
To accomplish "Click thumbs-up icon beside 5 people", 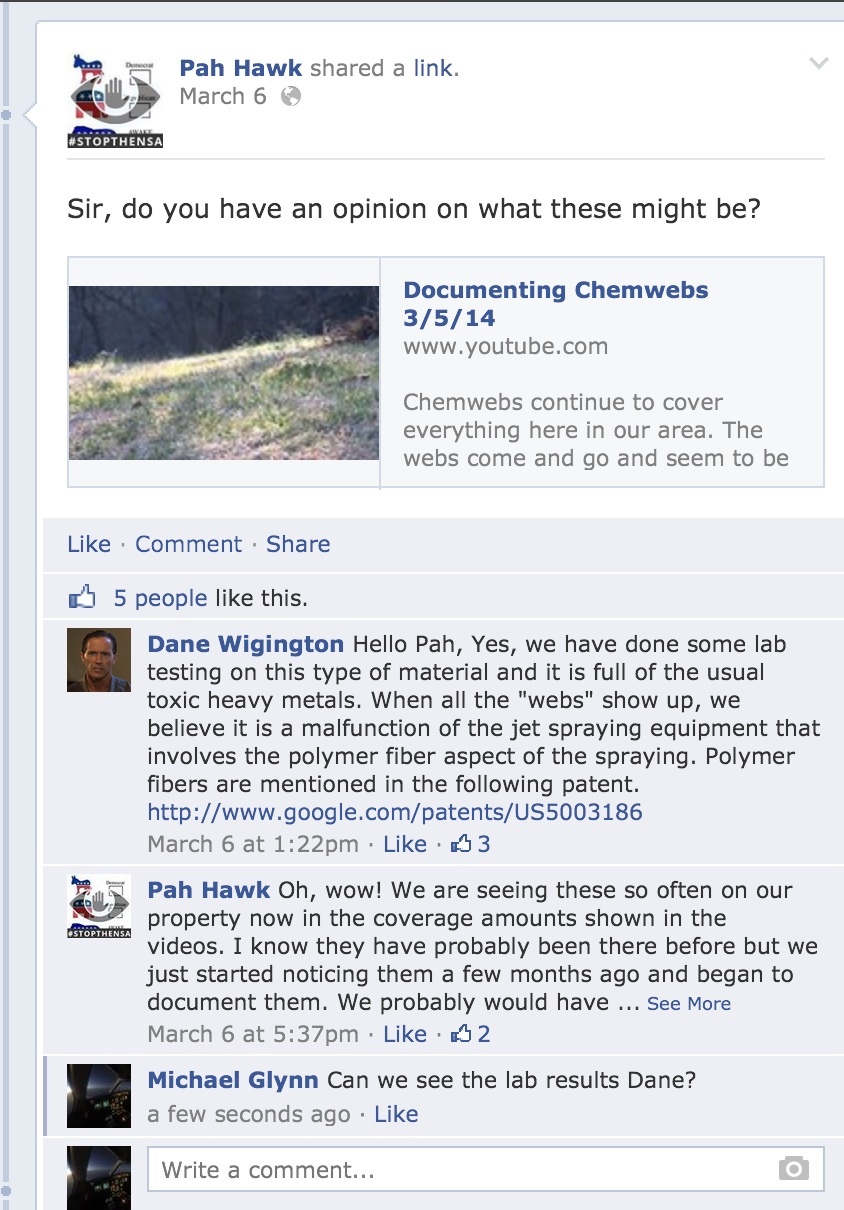I will (82, 598).
